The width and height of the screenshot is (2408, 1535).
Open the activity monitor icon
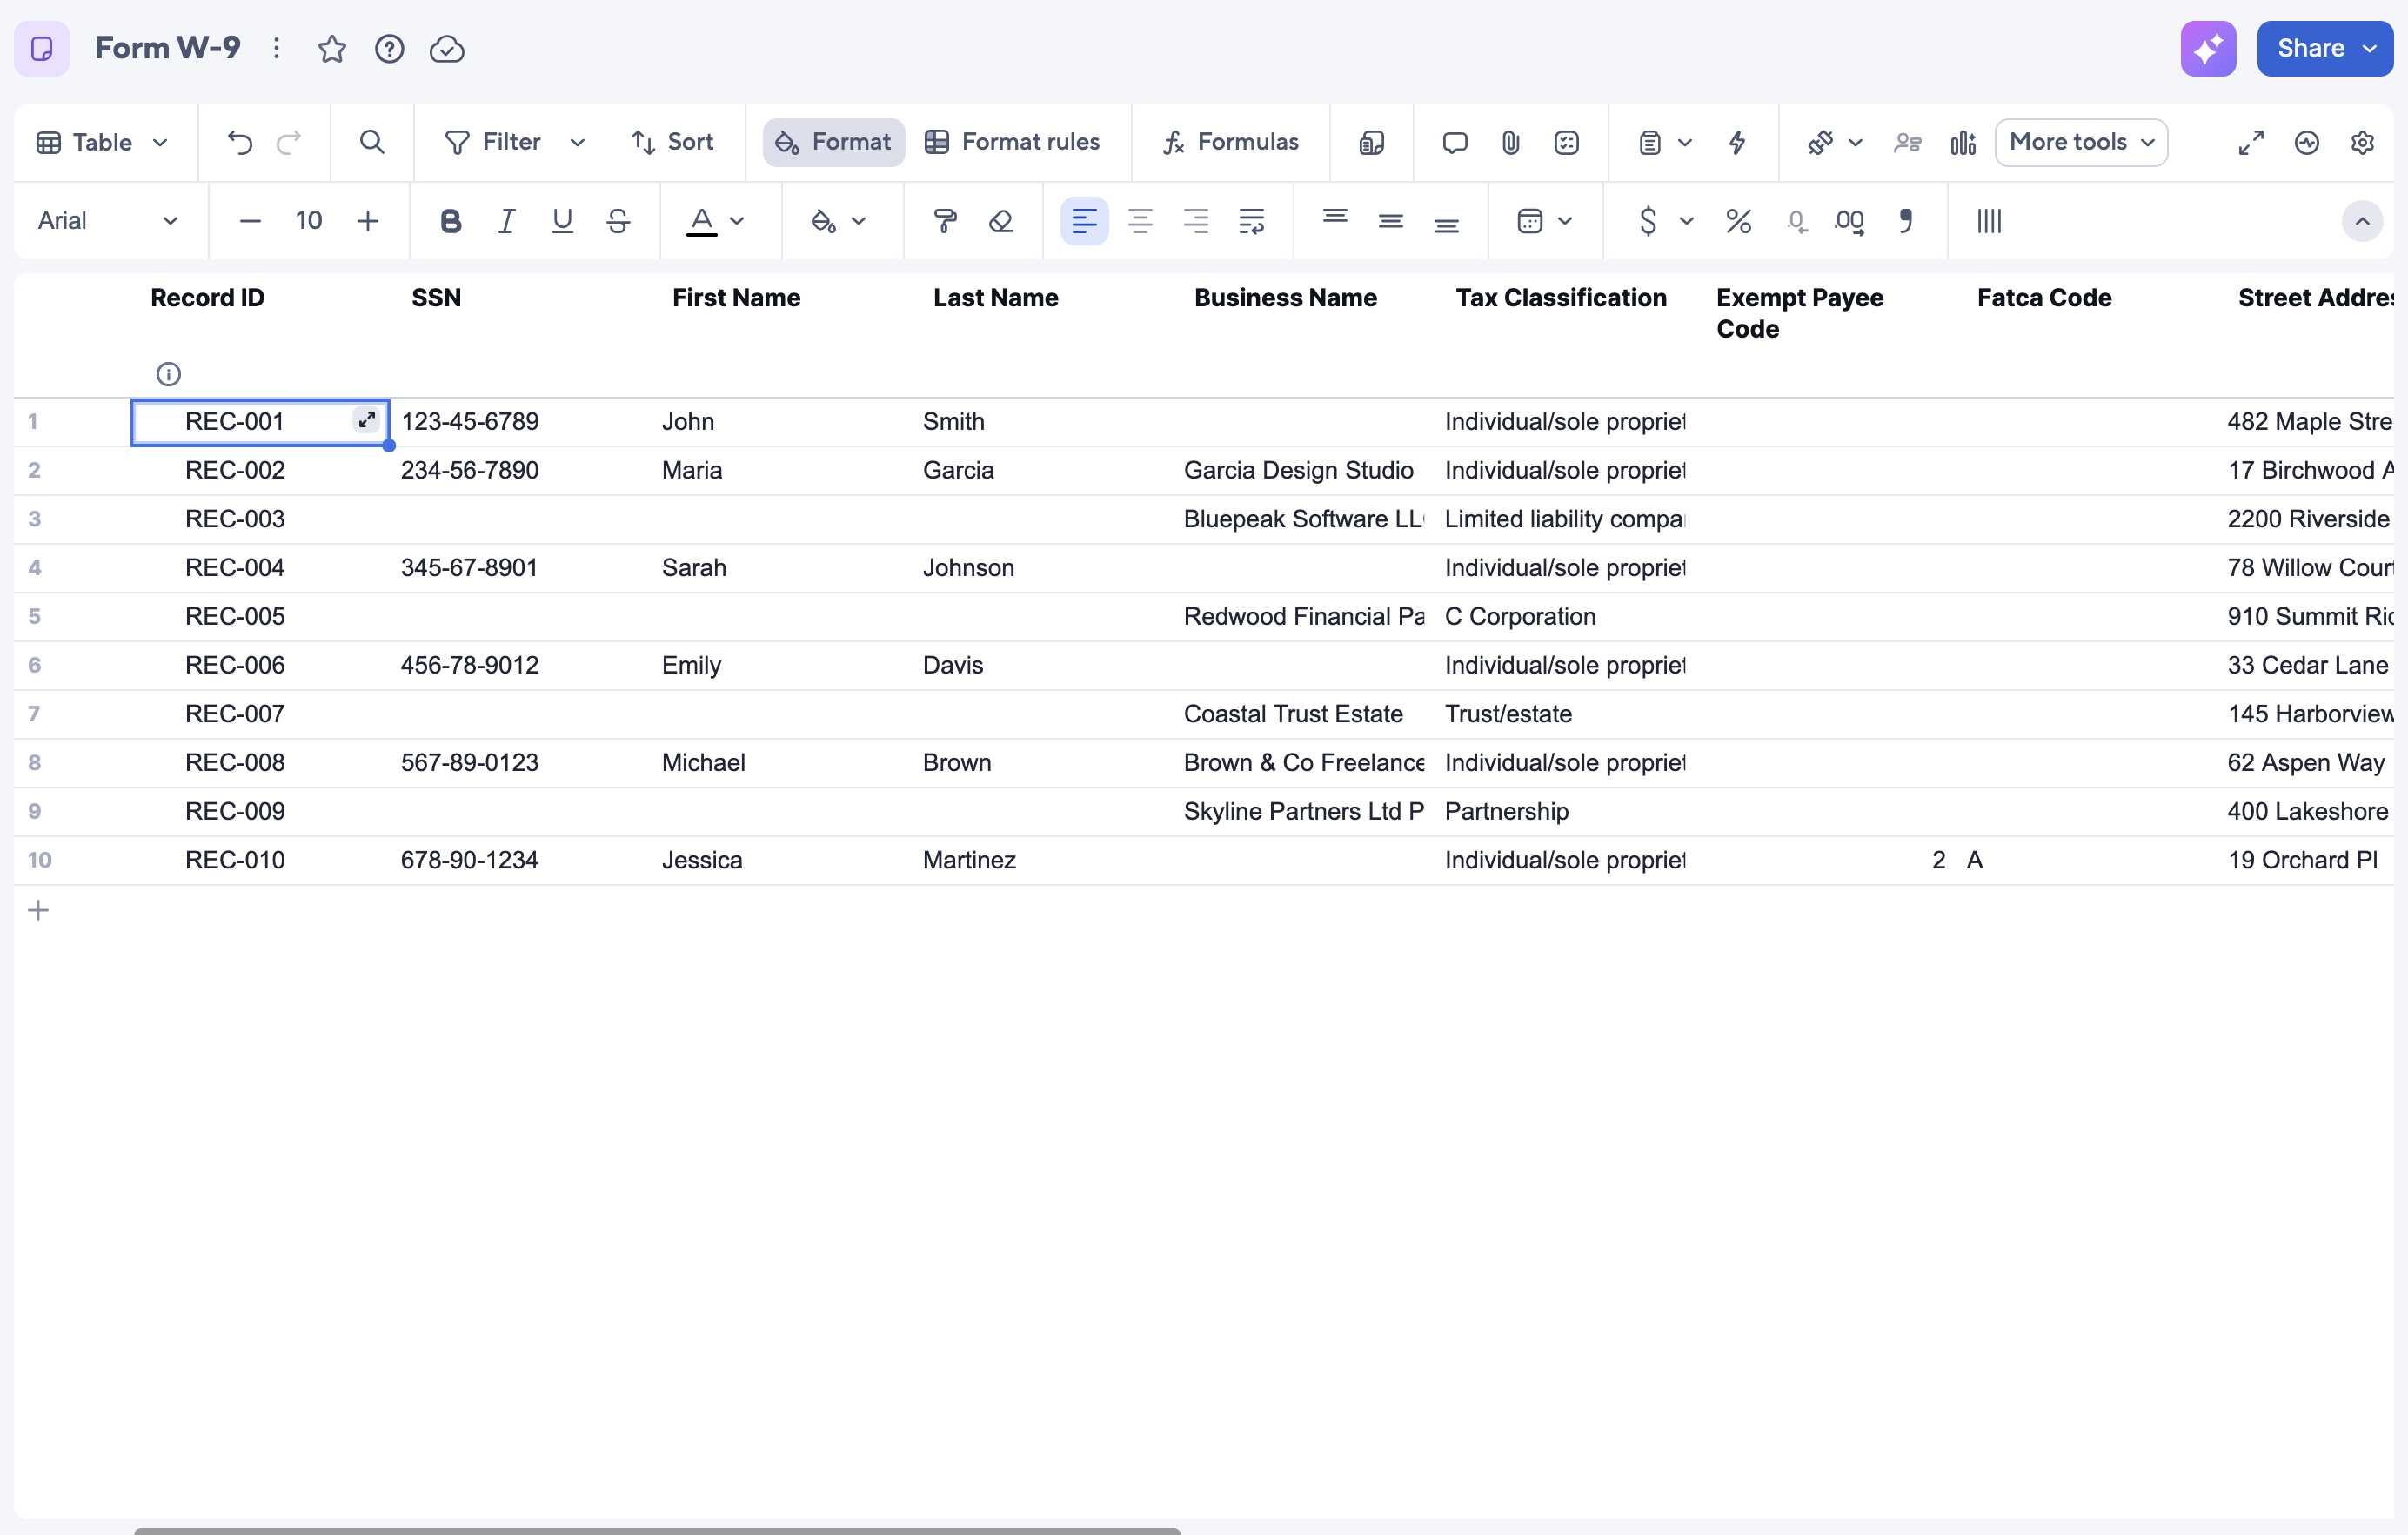(x=2307, y=142)
